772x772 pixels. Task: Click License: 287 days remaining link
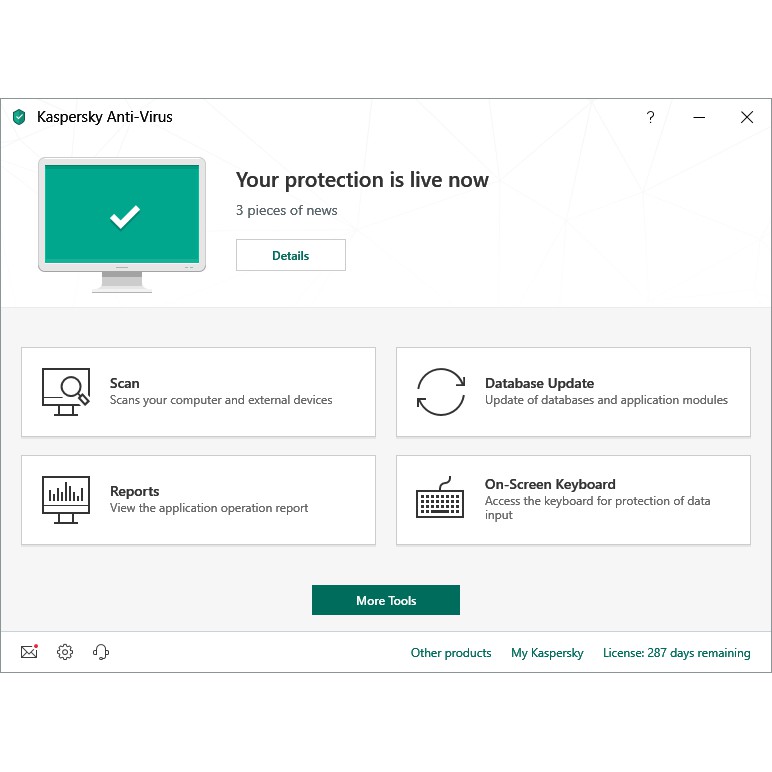coord(676,653)
